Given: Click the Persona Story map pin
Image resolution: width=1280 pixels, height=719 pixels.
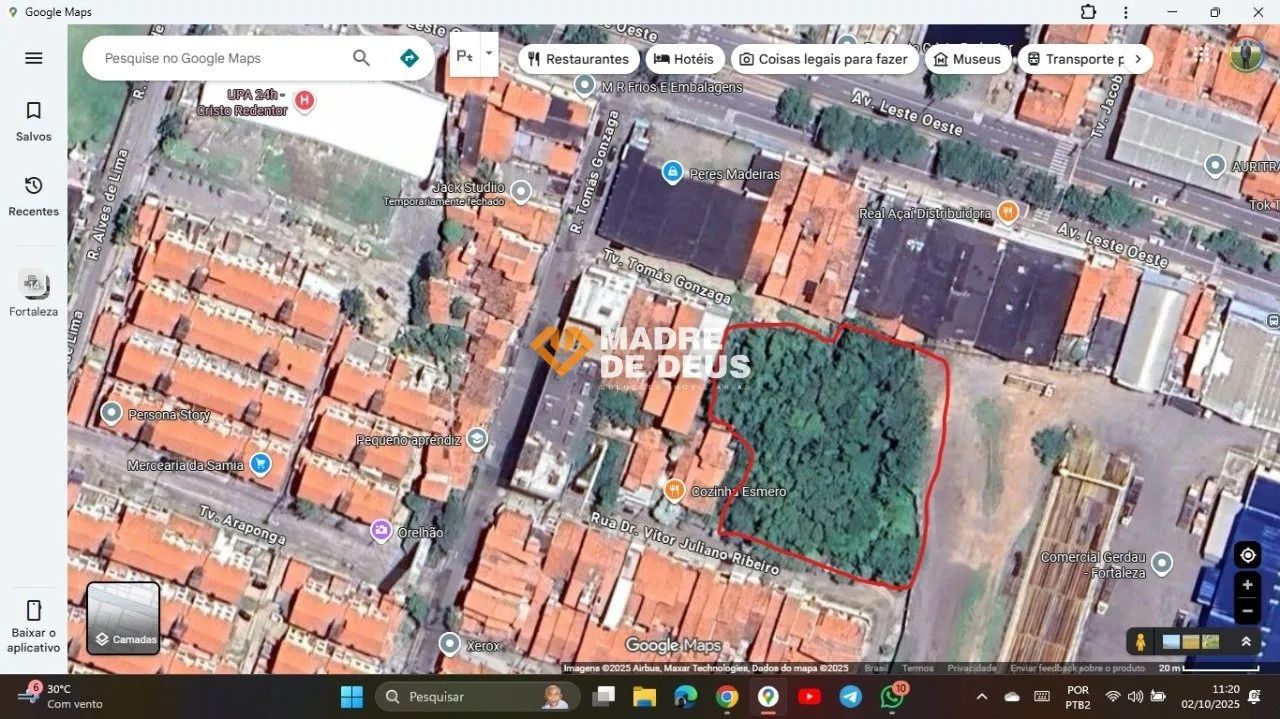Looking at the screenshot, I should pos(112,413).
